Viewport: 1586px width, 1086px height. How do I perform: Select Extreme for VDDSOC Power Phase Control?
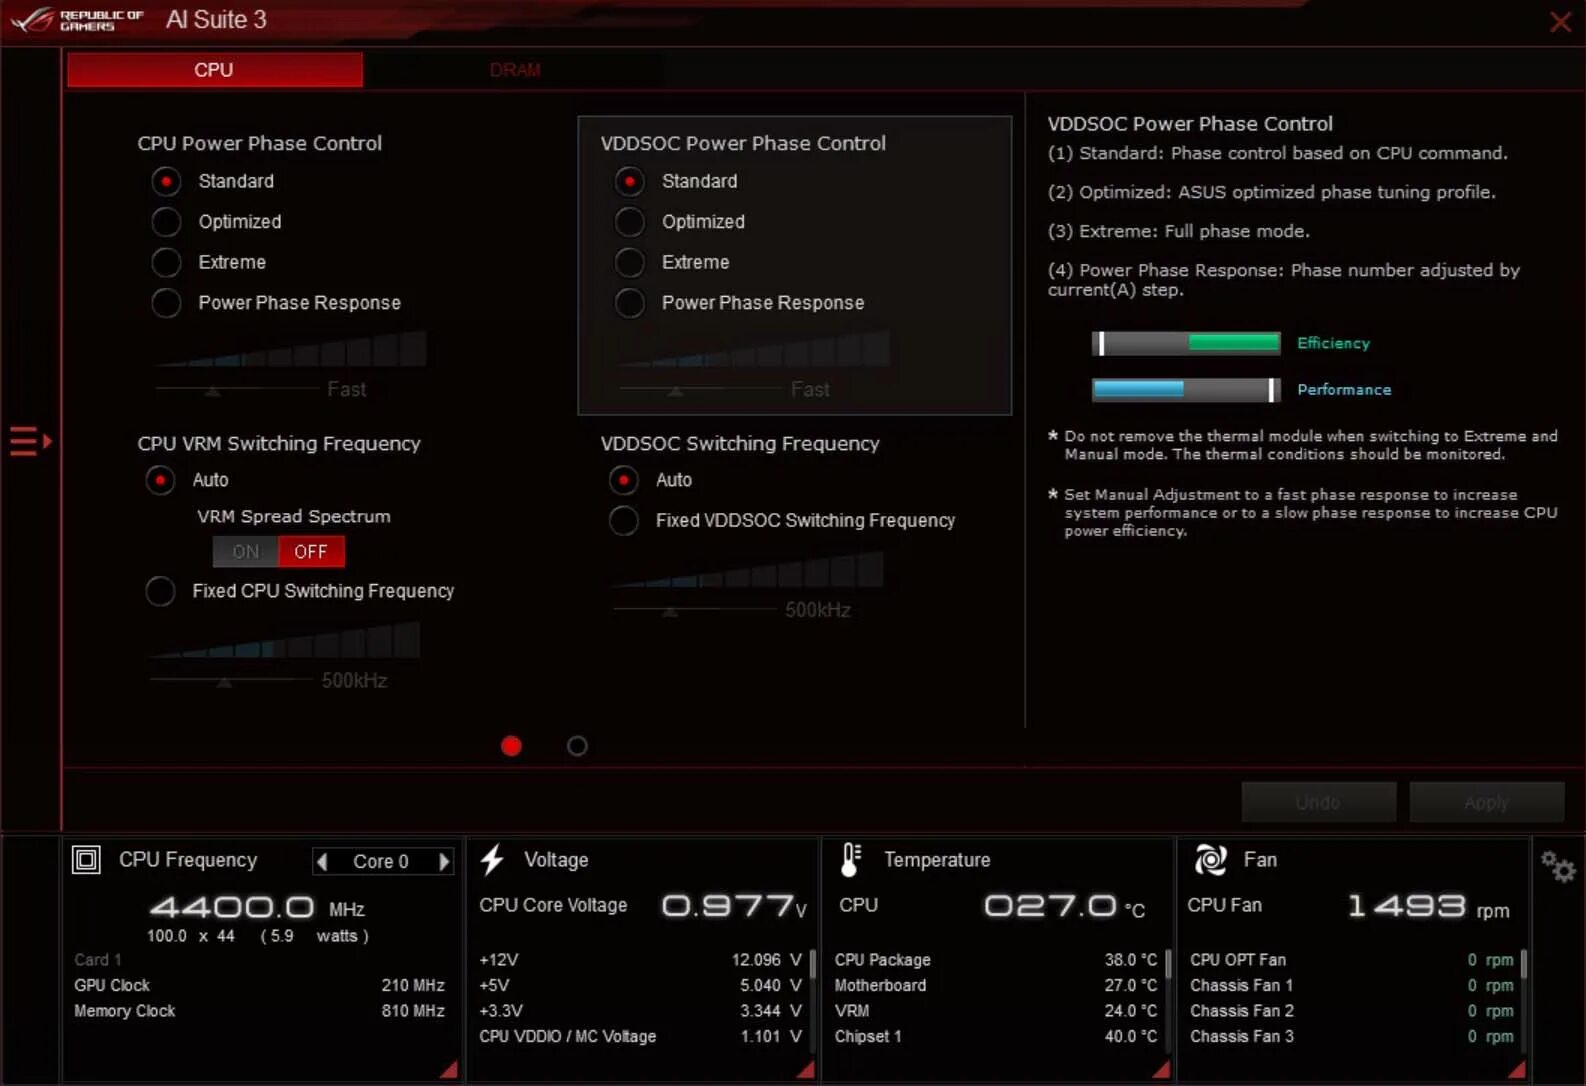click(629, 262)
